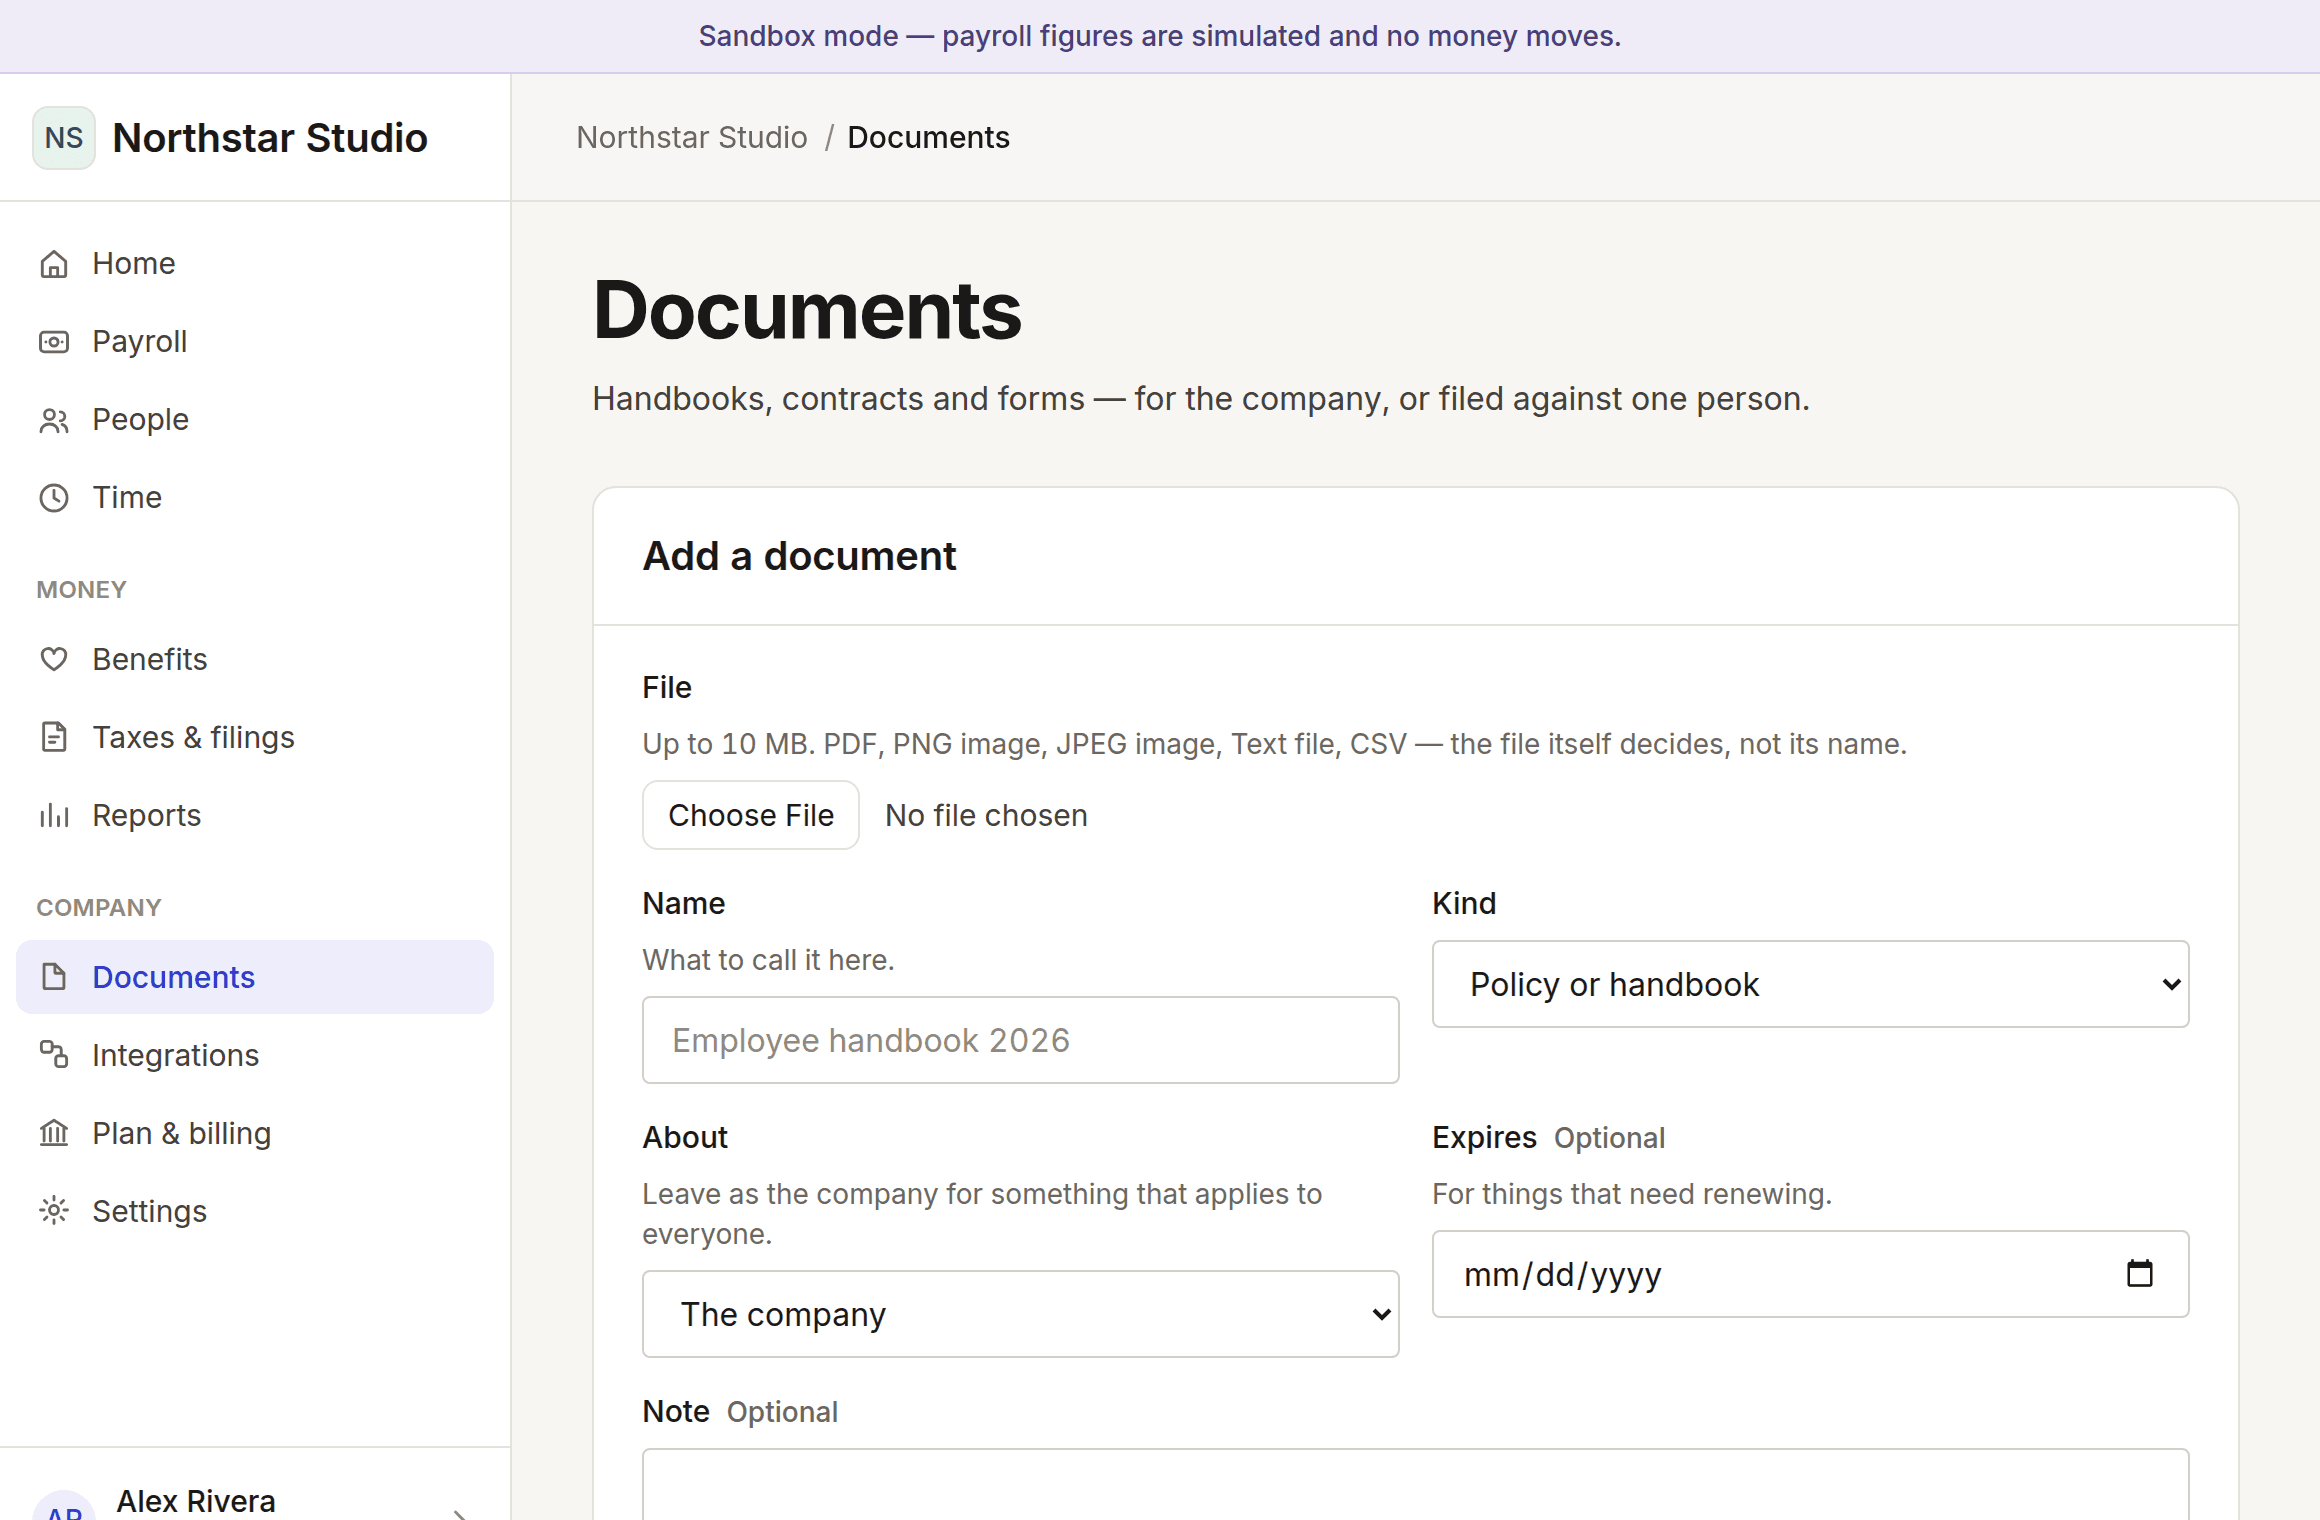Screen dimensions: 2320x1520
Task: Click the Documents breadcrumb text
Action: point(928,137)
